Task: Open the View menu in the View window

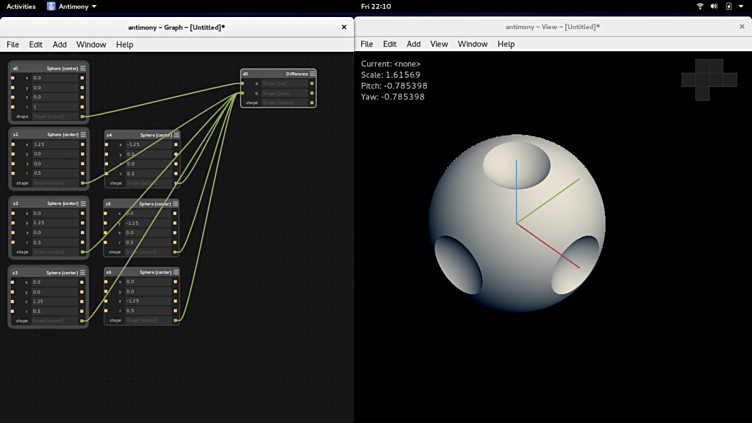Action: [439, 44]
